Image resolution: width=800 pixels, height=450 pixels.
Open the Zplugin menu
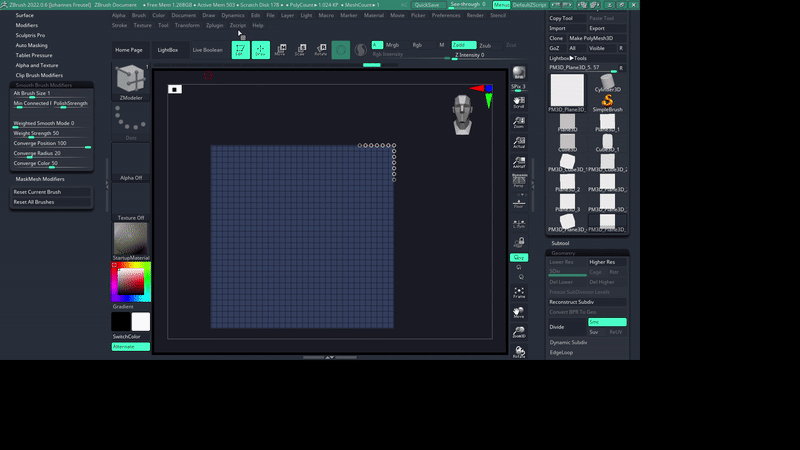click(x=214, y=25)
